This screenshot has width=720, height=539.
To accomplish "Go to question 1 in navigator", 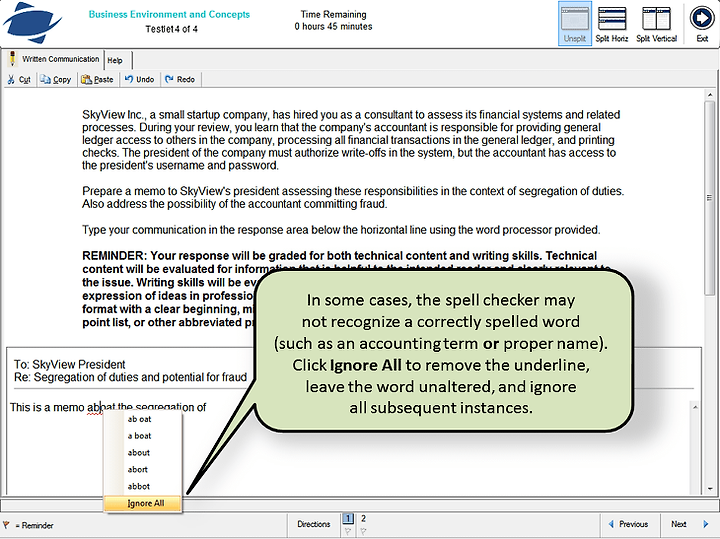I will [x=348, y=518].
